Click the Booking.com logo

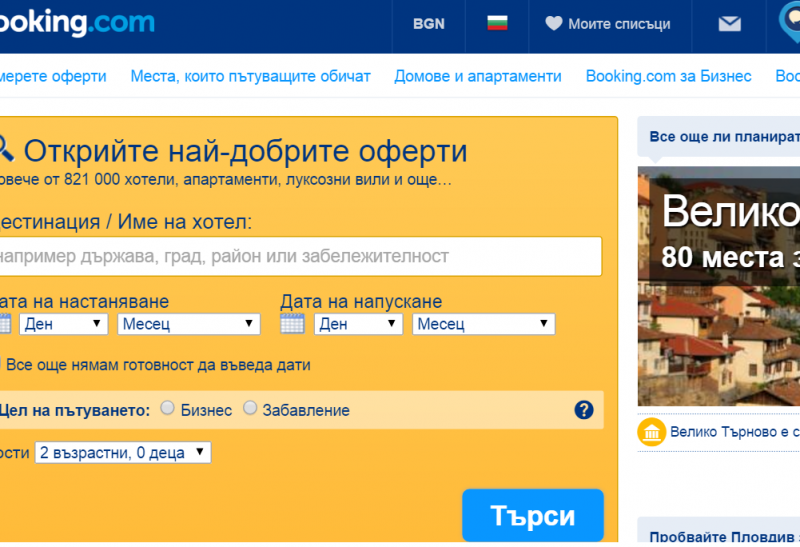tap(77, 22)
